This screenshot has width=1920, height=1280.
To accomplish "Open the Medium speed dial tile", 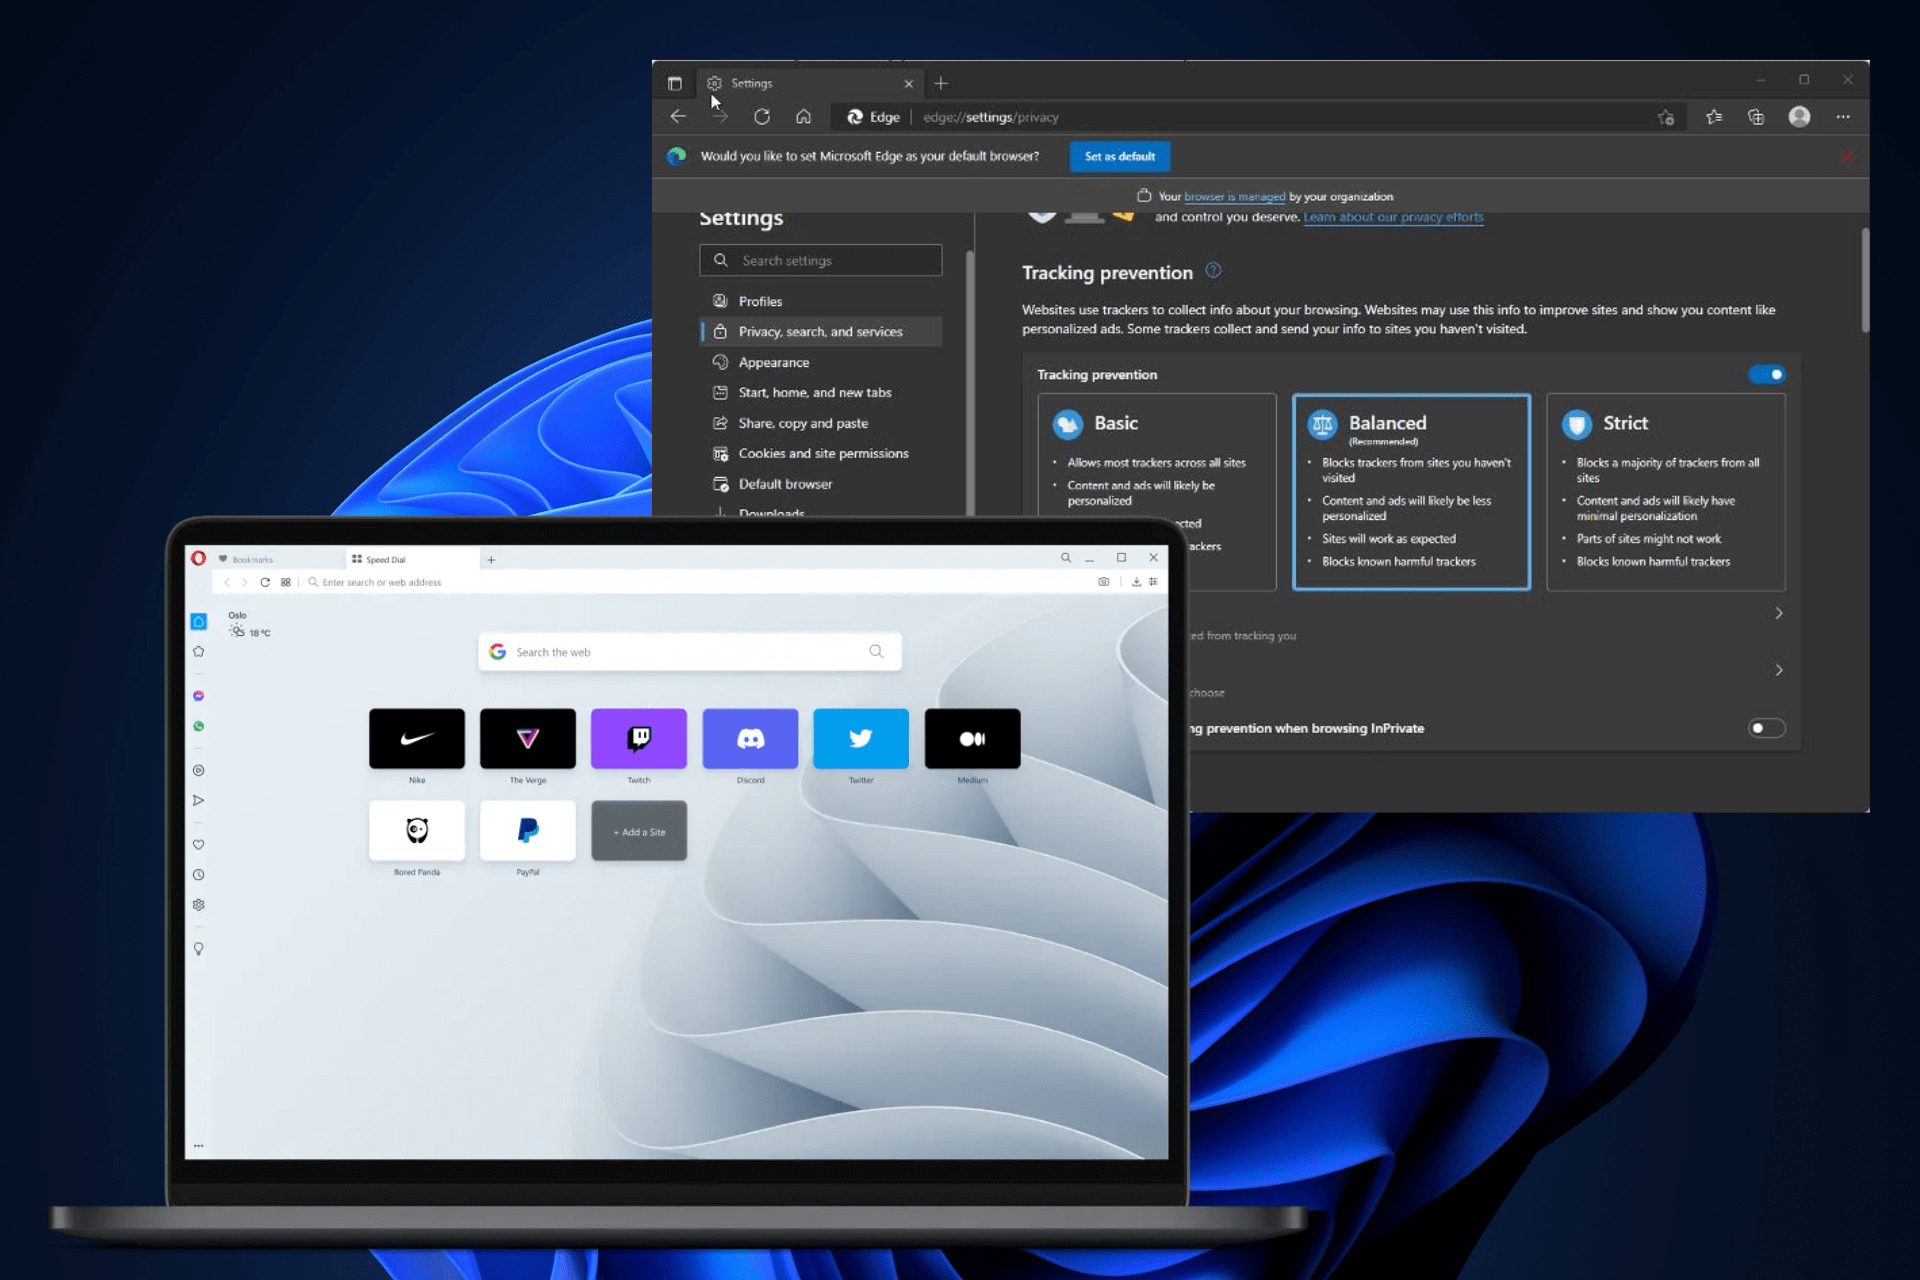I will (972, 738).
